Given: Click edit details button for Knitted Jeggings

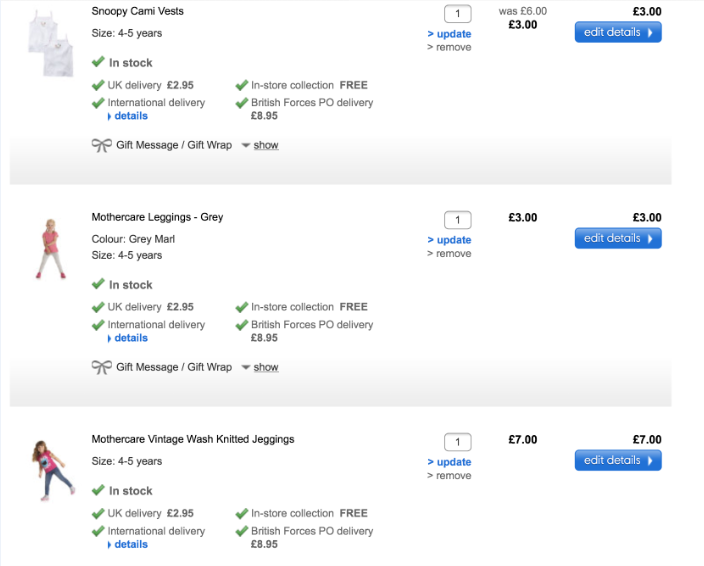Looking at the screenshot, I should click(617, 460).
